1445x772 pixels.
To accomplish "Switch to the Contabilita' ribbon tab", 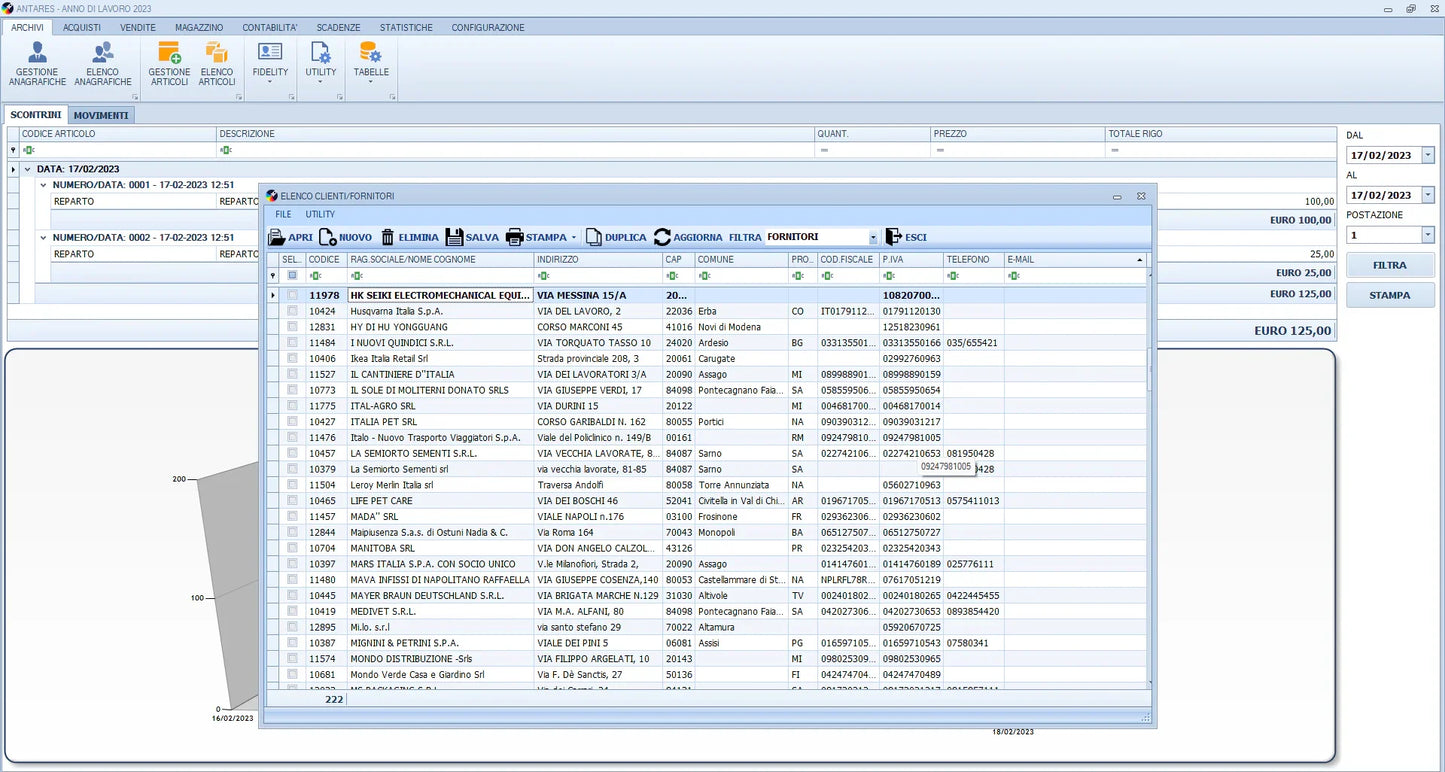I will click(x=270, y=27).
